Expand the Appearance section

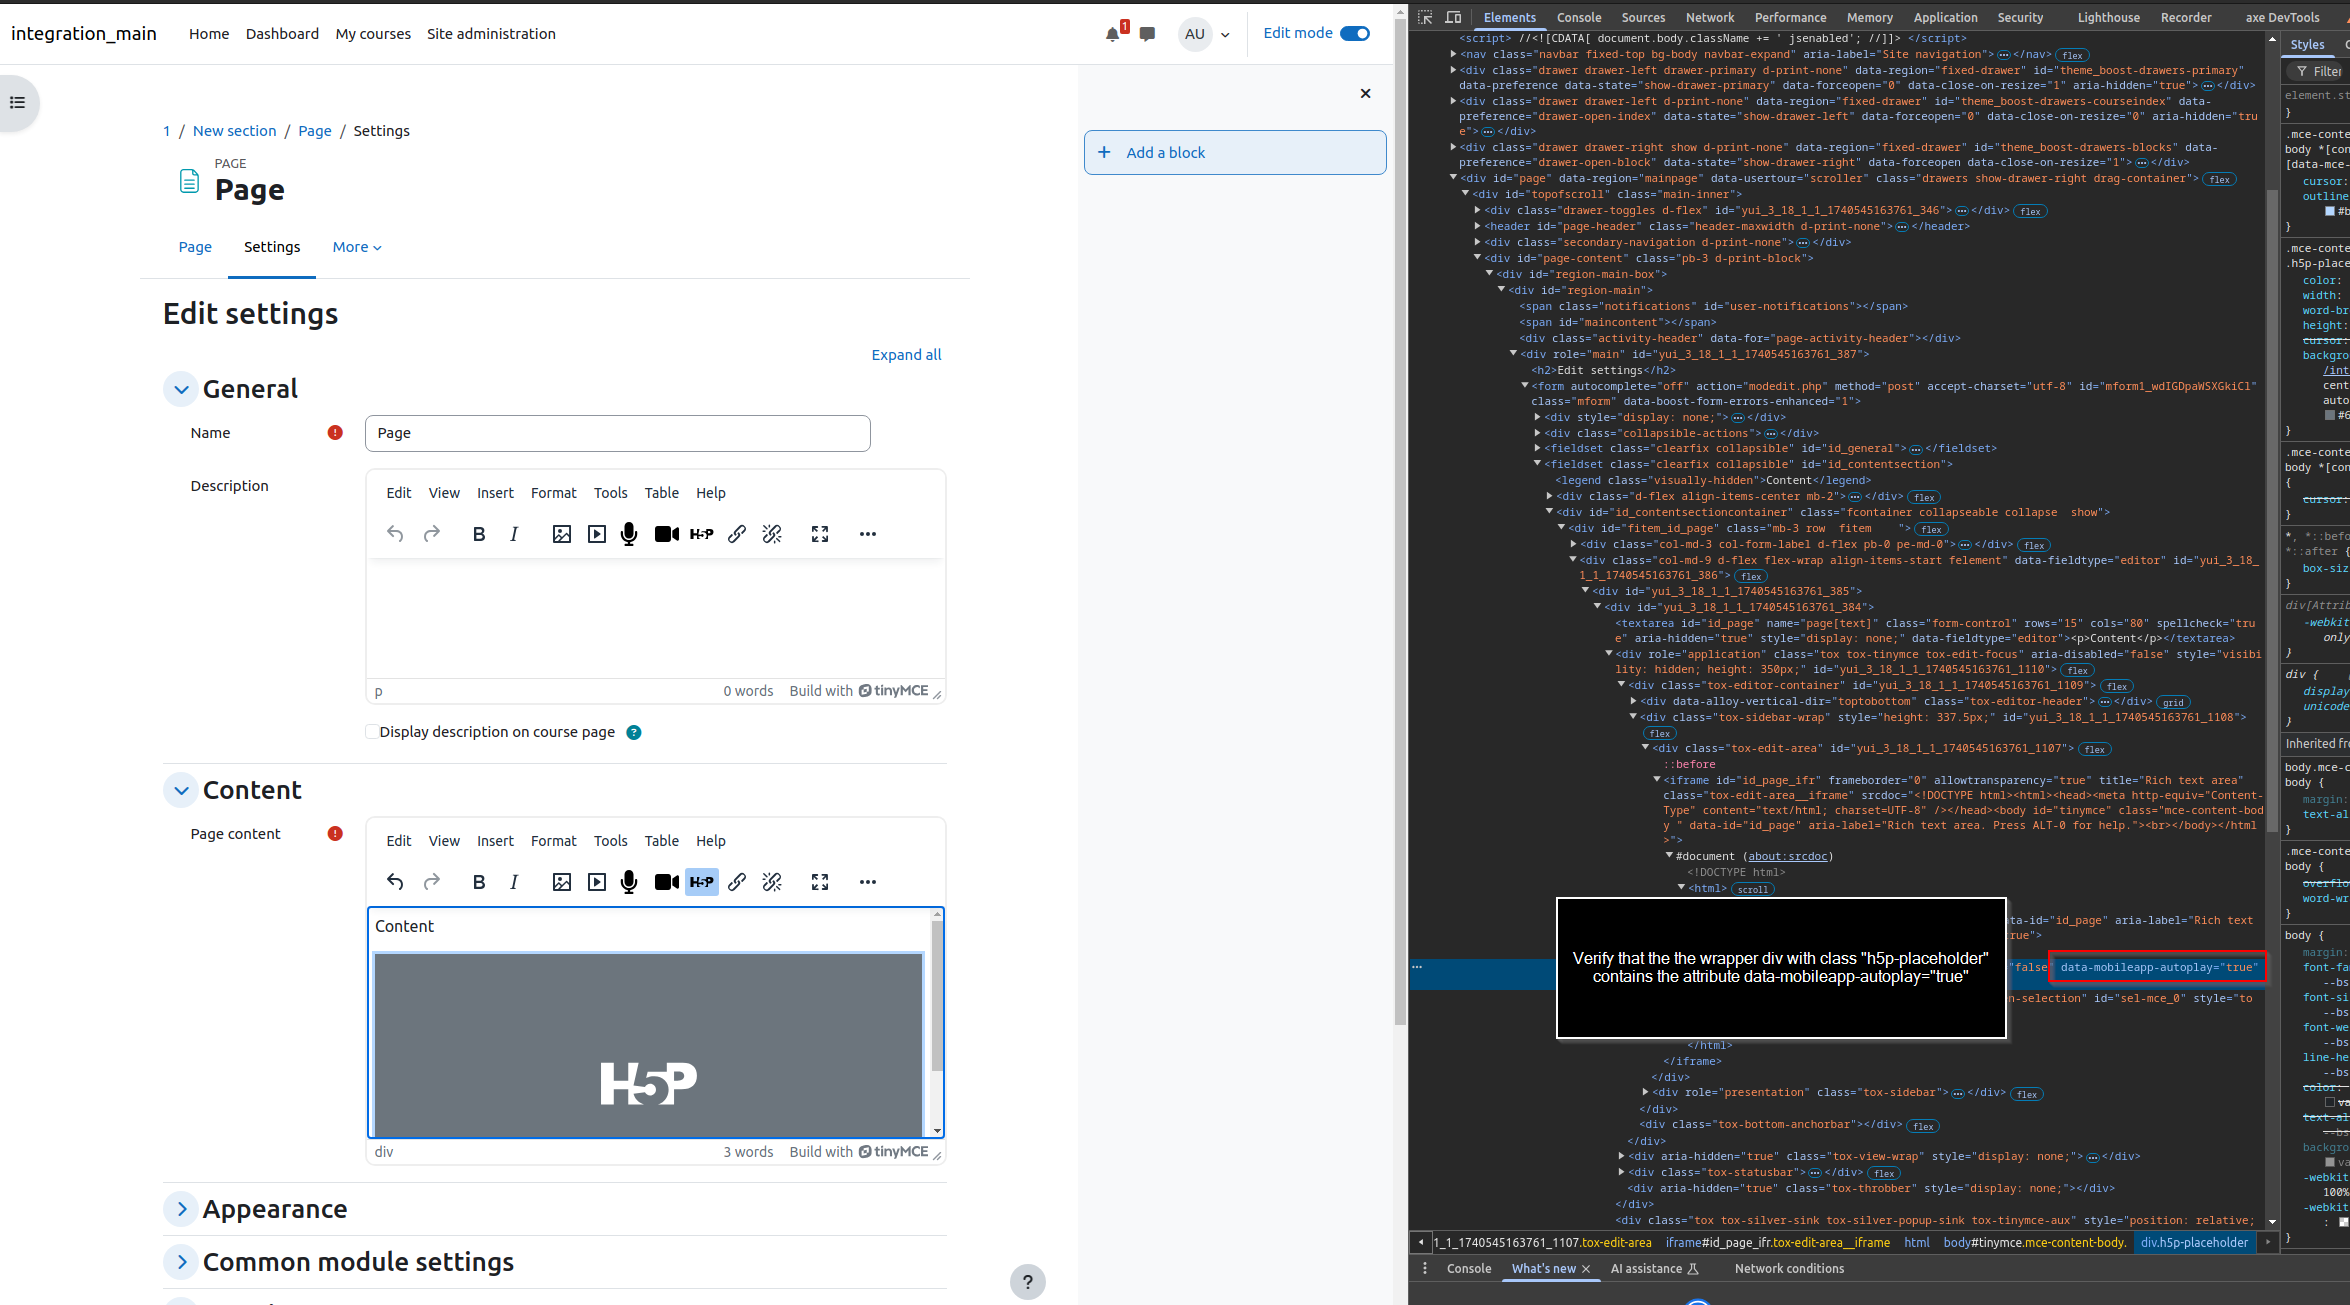point(181,1209)
